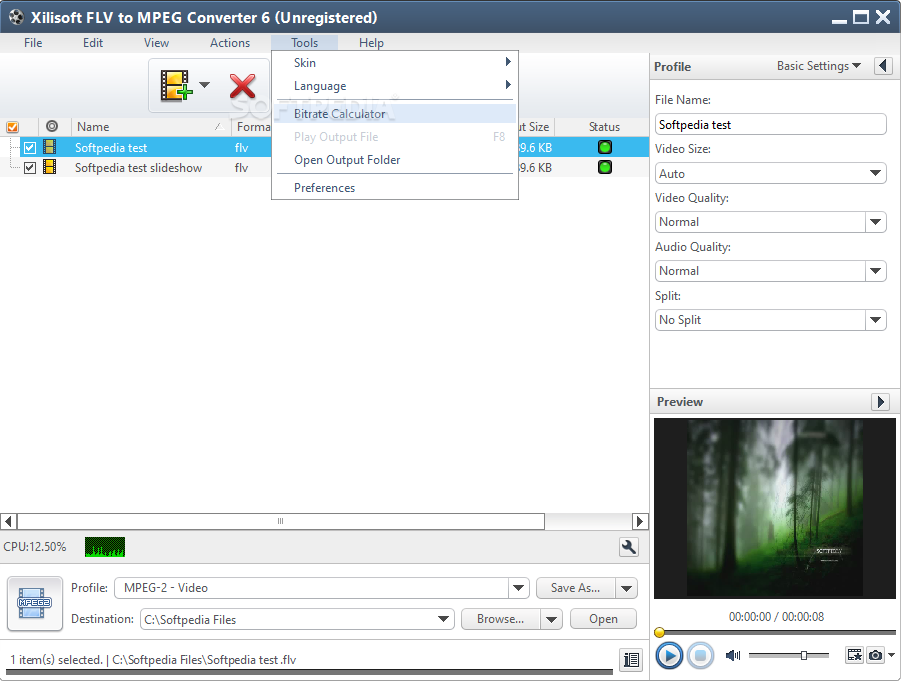Click the red X Remove button
Screen dimensions: 901x681
(242, 86)
